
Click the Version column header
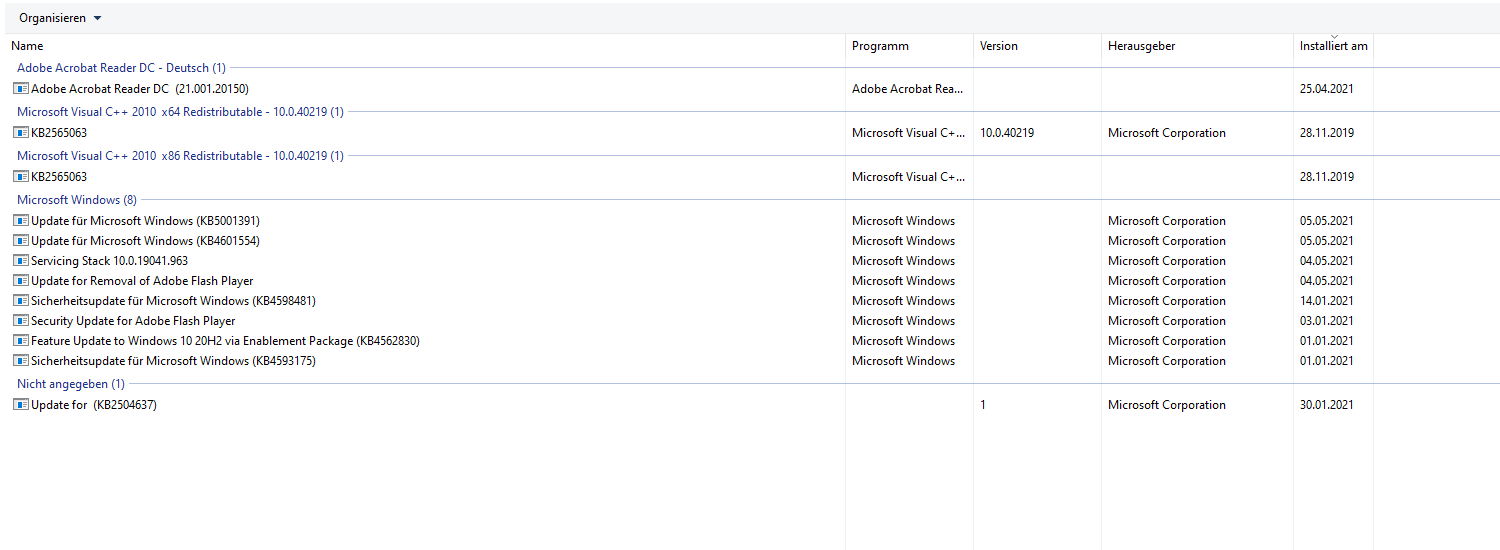click(998, 46)
